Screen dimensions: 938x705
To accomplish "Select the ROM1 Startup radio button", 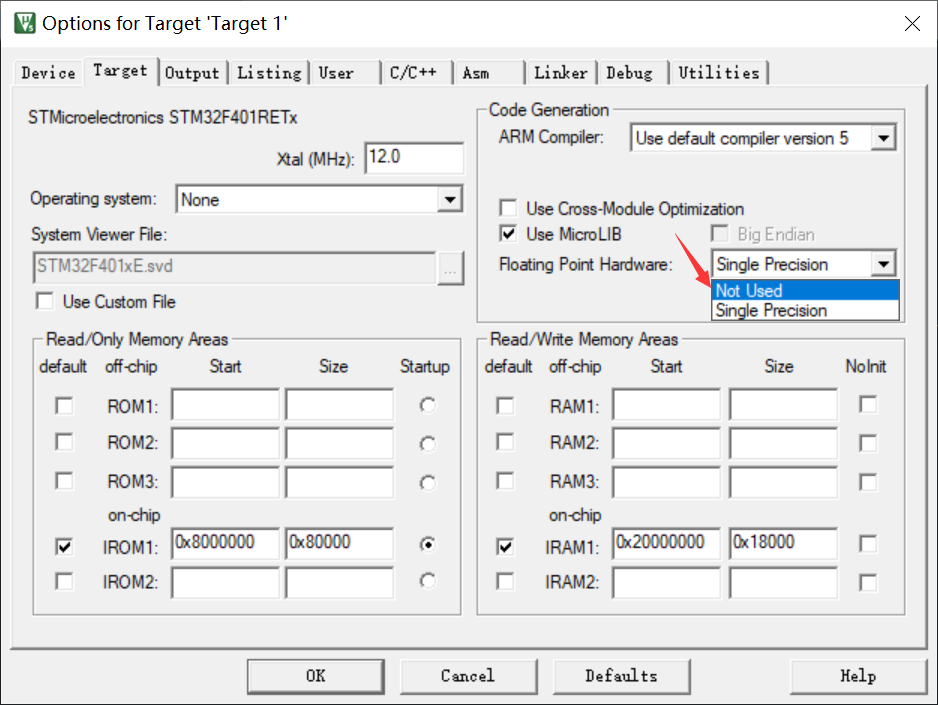I will pyautogui.click(x=427, y=404).
